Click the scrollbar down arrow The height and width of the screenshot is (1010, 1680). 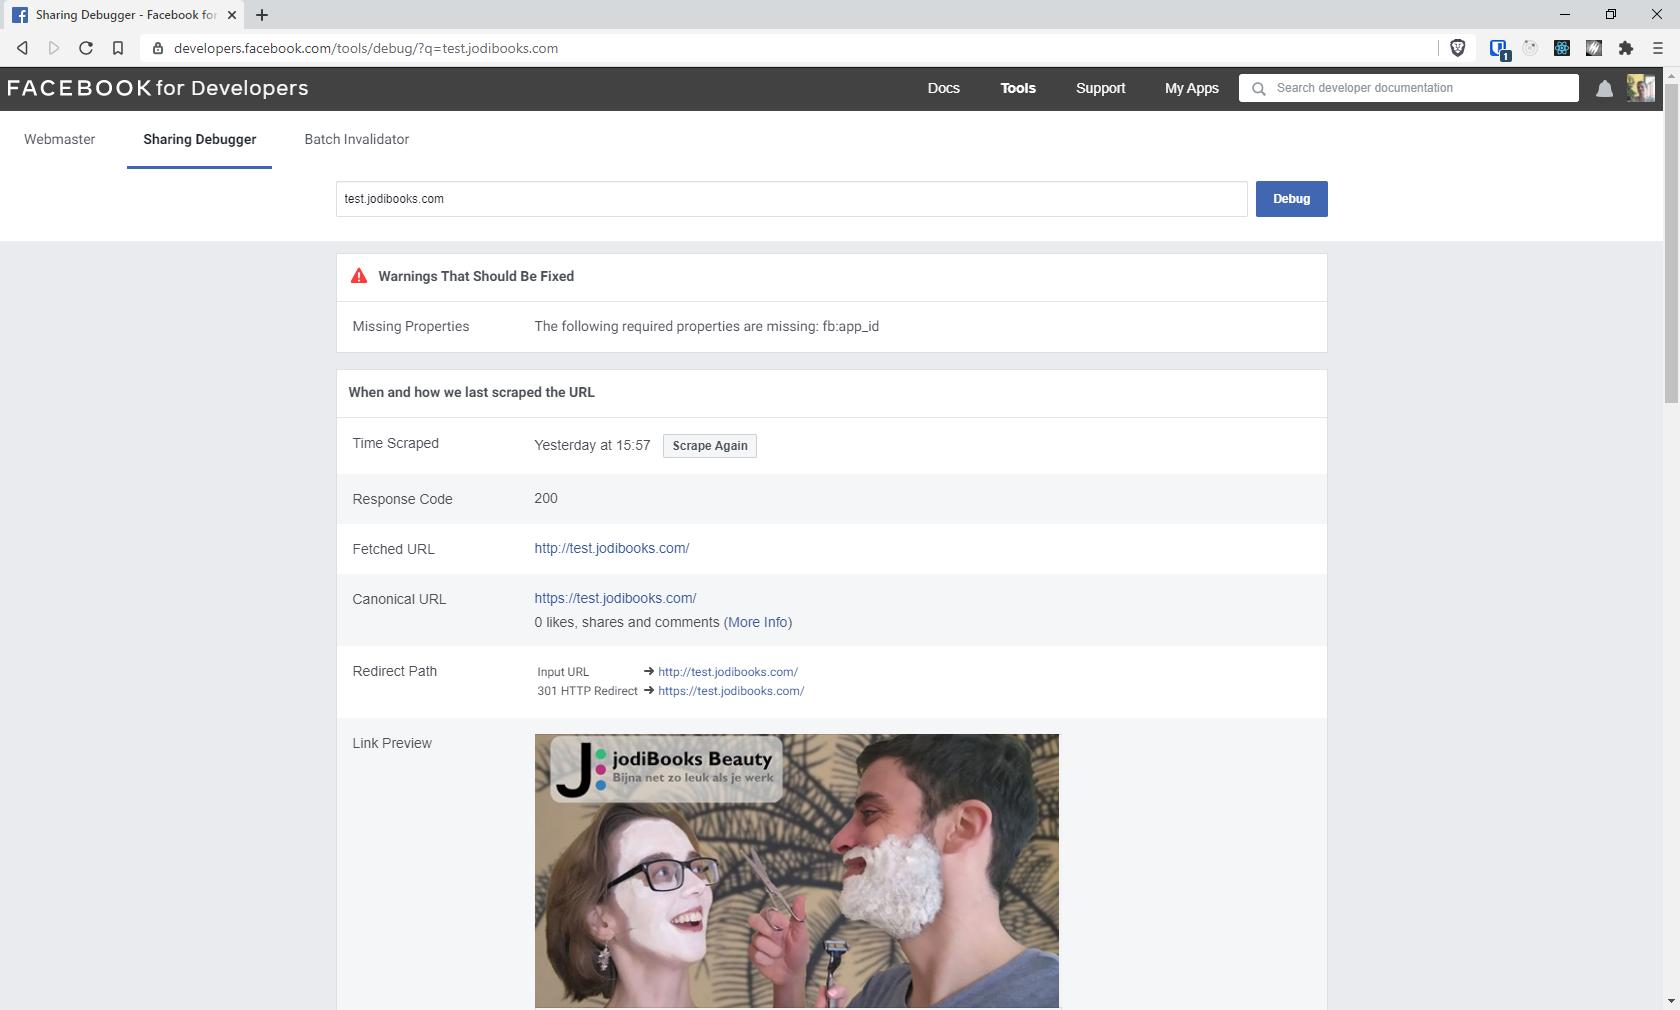pos(1671,1001)
